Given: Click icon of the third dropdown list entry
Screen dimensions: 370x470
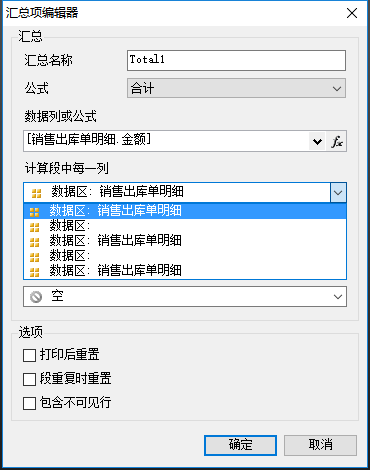Looking at the screenshot, I should point(34,242).
